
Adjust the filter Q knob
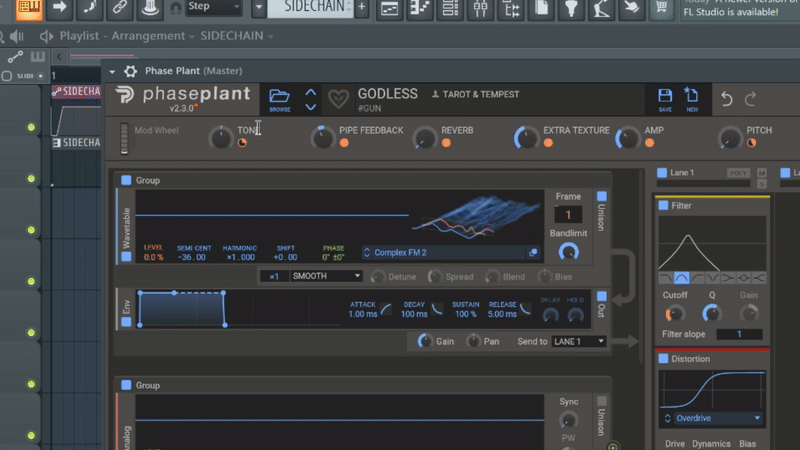tap(712, 313)
